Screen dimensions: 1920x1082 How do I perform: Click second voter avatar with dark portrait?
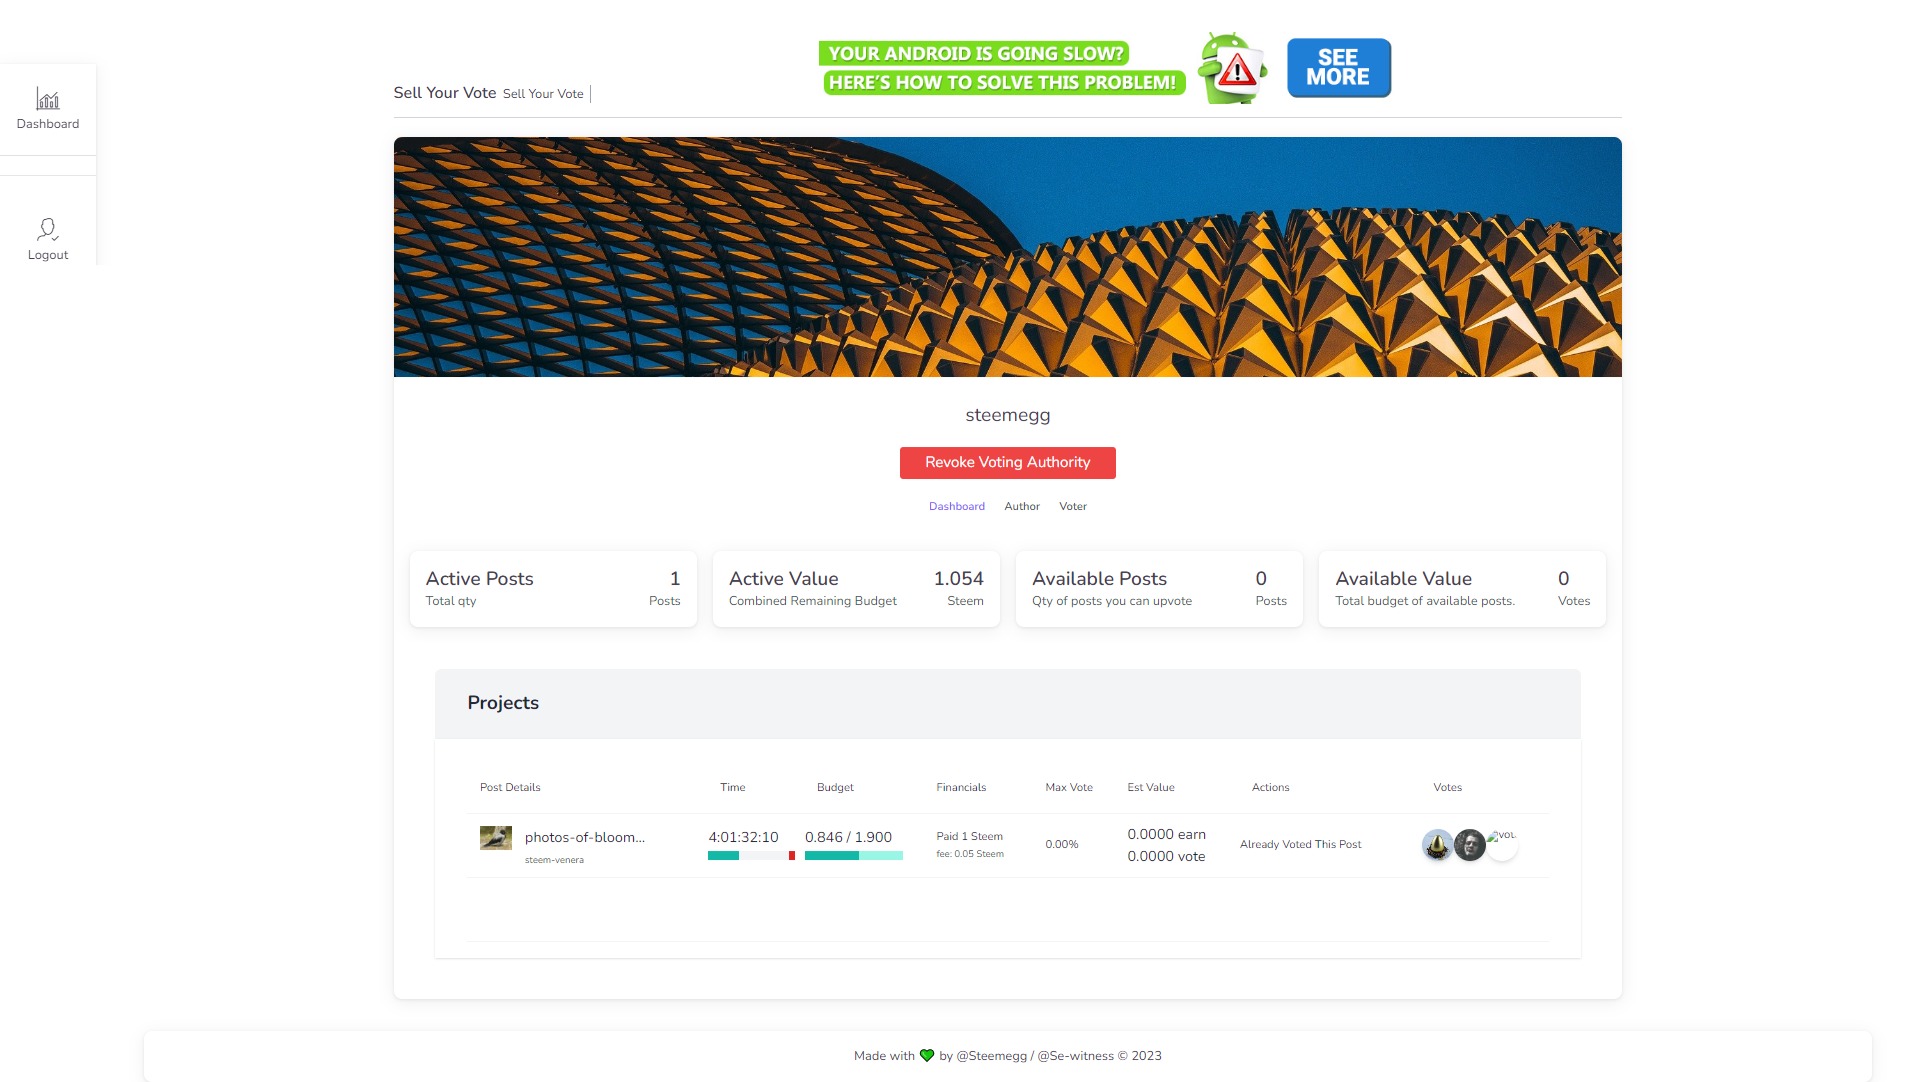(x=1469, y=845)
